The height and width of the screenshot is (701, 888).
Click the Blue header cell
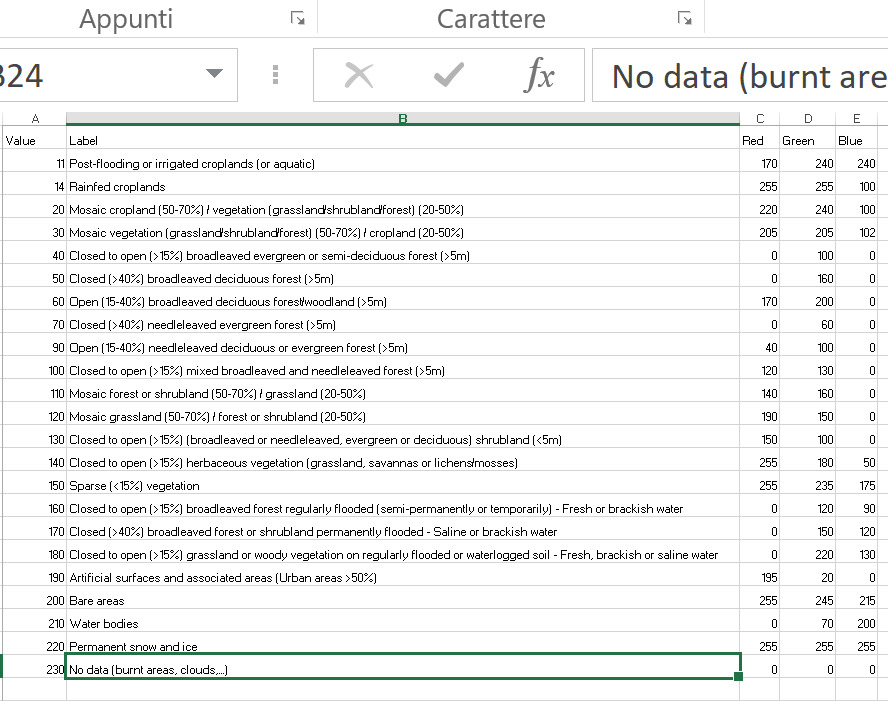click(x=856, y=140)
